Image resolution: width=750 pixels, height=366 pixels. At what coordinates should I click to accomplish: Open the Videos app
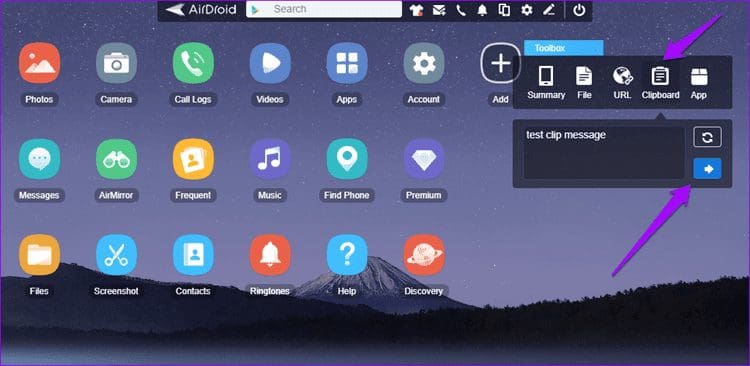point(270,63)
